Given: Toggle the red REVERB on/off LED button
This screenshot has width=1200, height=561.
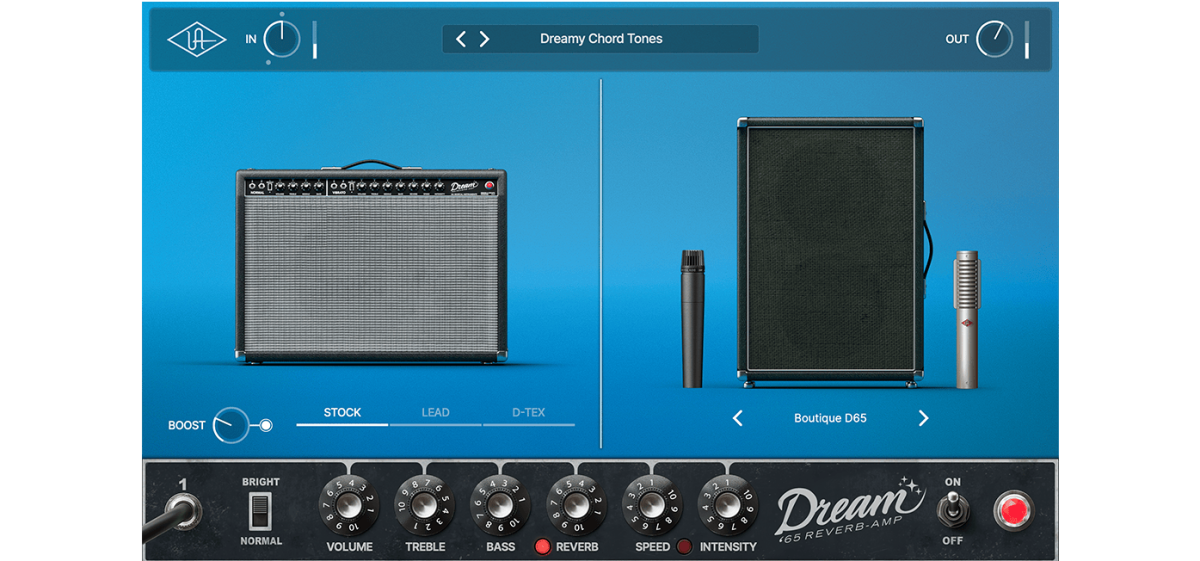Looking at the screenshot, I should click(543, 546).
